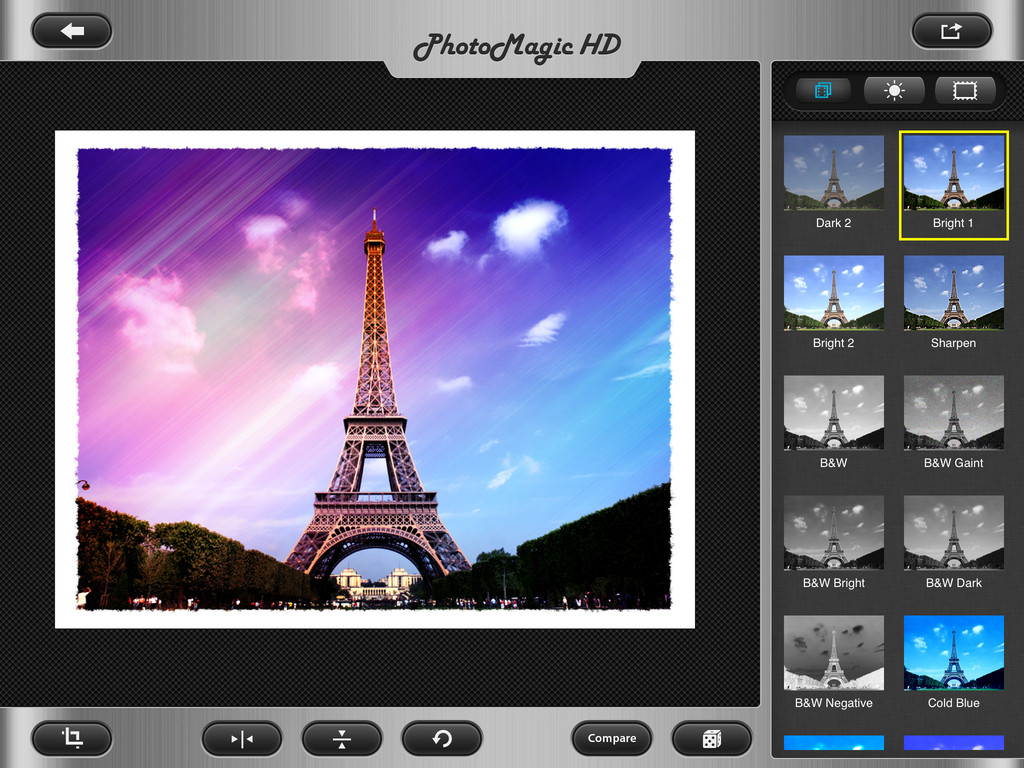The image size is (1024, 768).
Task: Flip the photo vertically
Action: pos(342,739)
